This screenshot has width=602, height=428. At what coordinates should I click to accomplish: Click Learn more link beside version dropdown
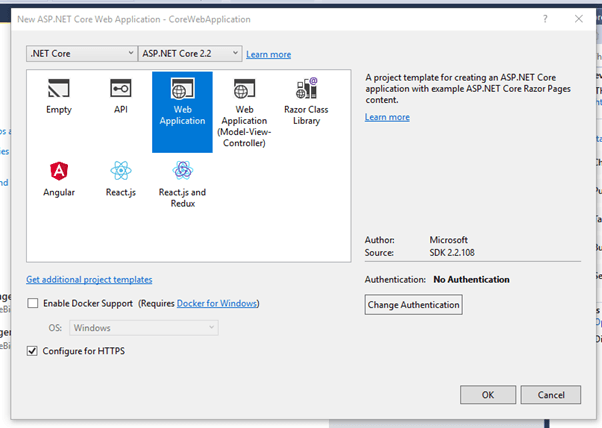[x=268, y=55]
